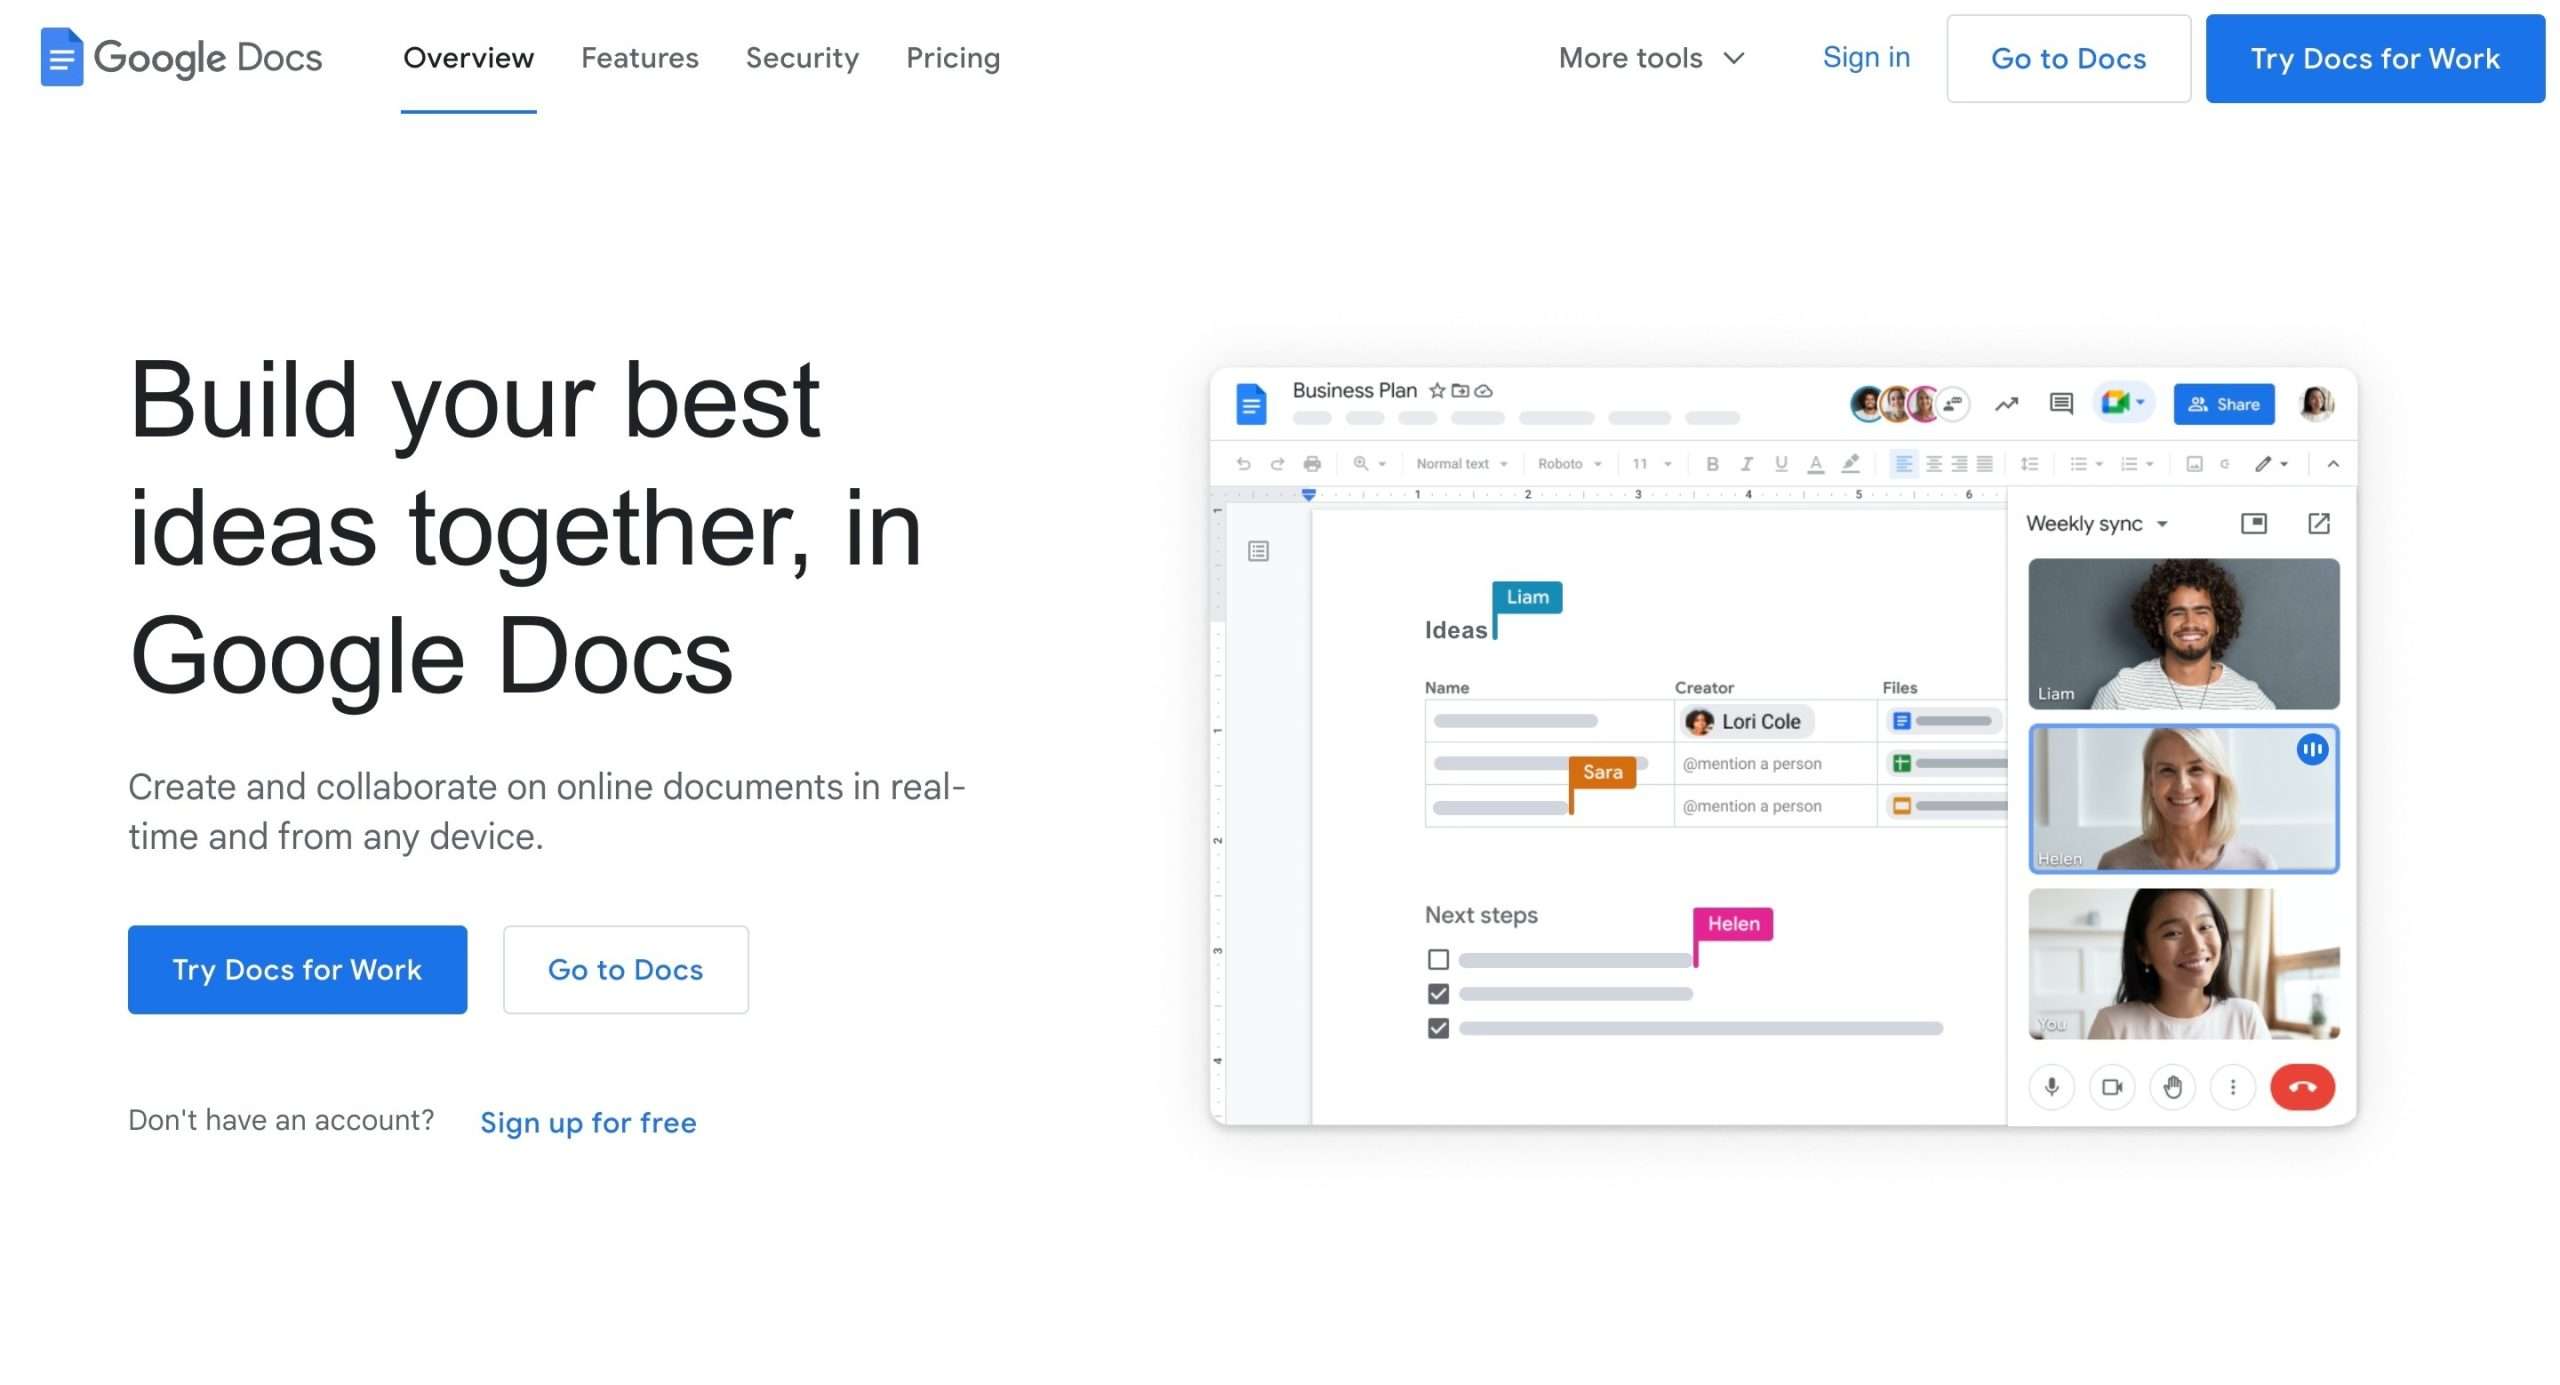Viewport: 2560px width, 1385px height.
Task: Collapse the toolbar with the up chevron
Action: tap(2332, 464)
